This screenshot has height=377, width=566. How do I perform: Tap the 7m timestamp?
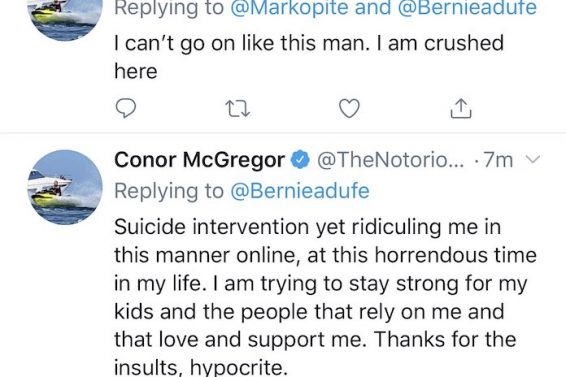(x=498, y=160)
